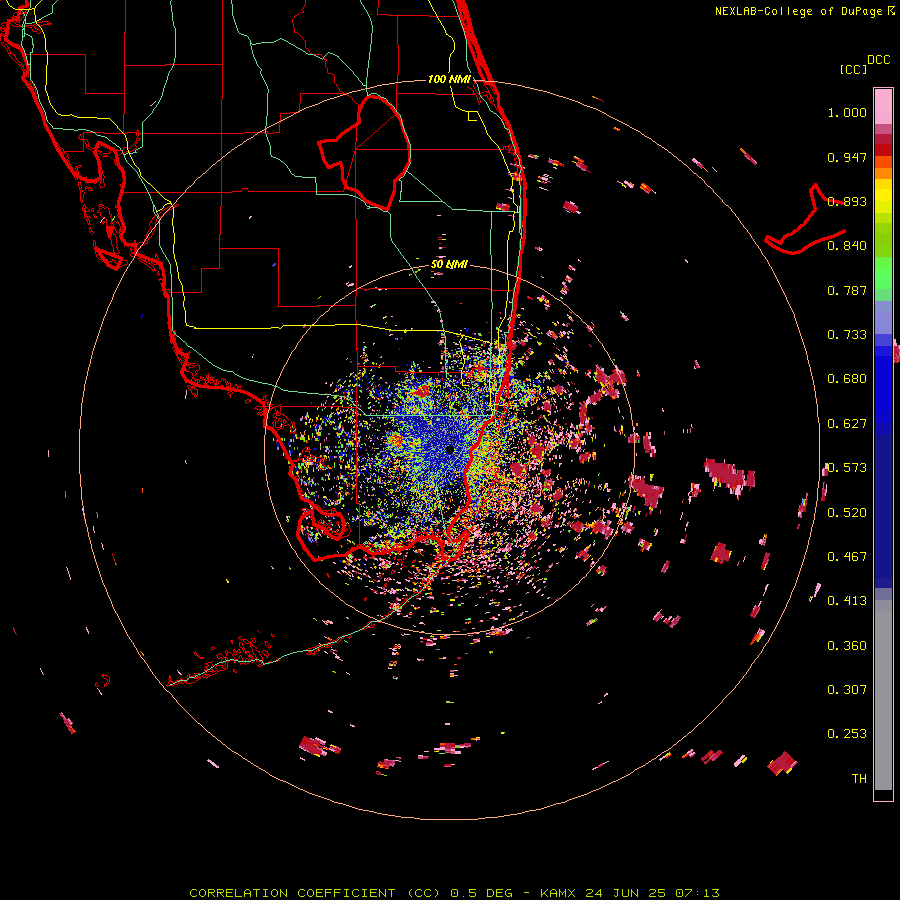Screen dimensions: 900x900
Task: Click the 0.360 legend value
Action: (847, 646)
